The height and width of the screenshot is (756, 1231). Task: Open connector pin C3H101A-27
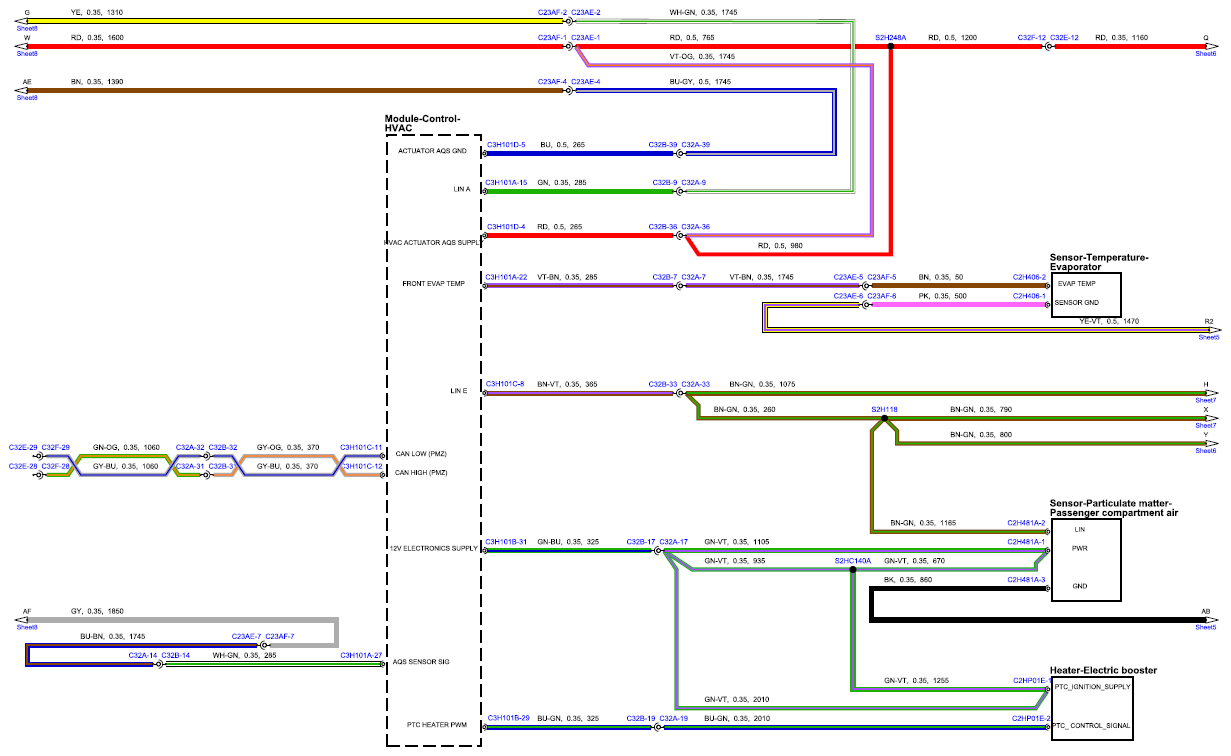(x=361, y=655)
